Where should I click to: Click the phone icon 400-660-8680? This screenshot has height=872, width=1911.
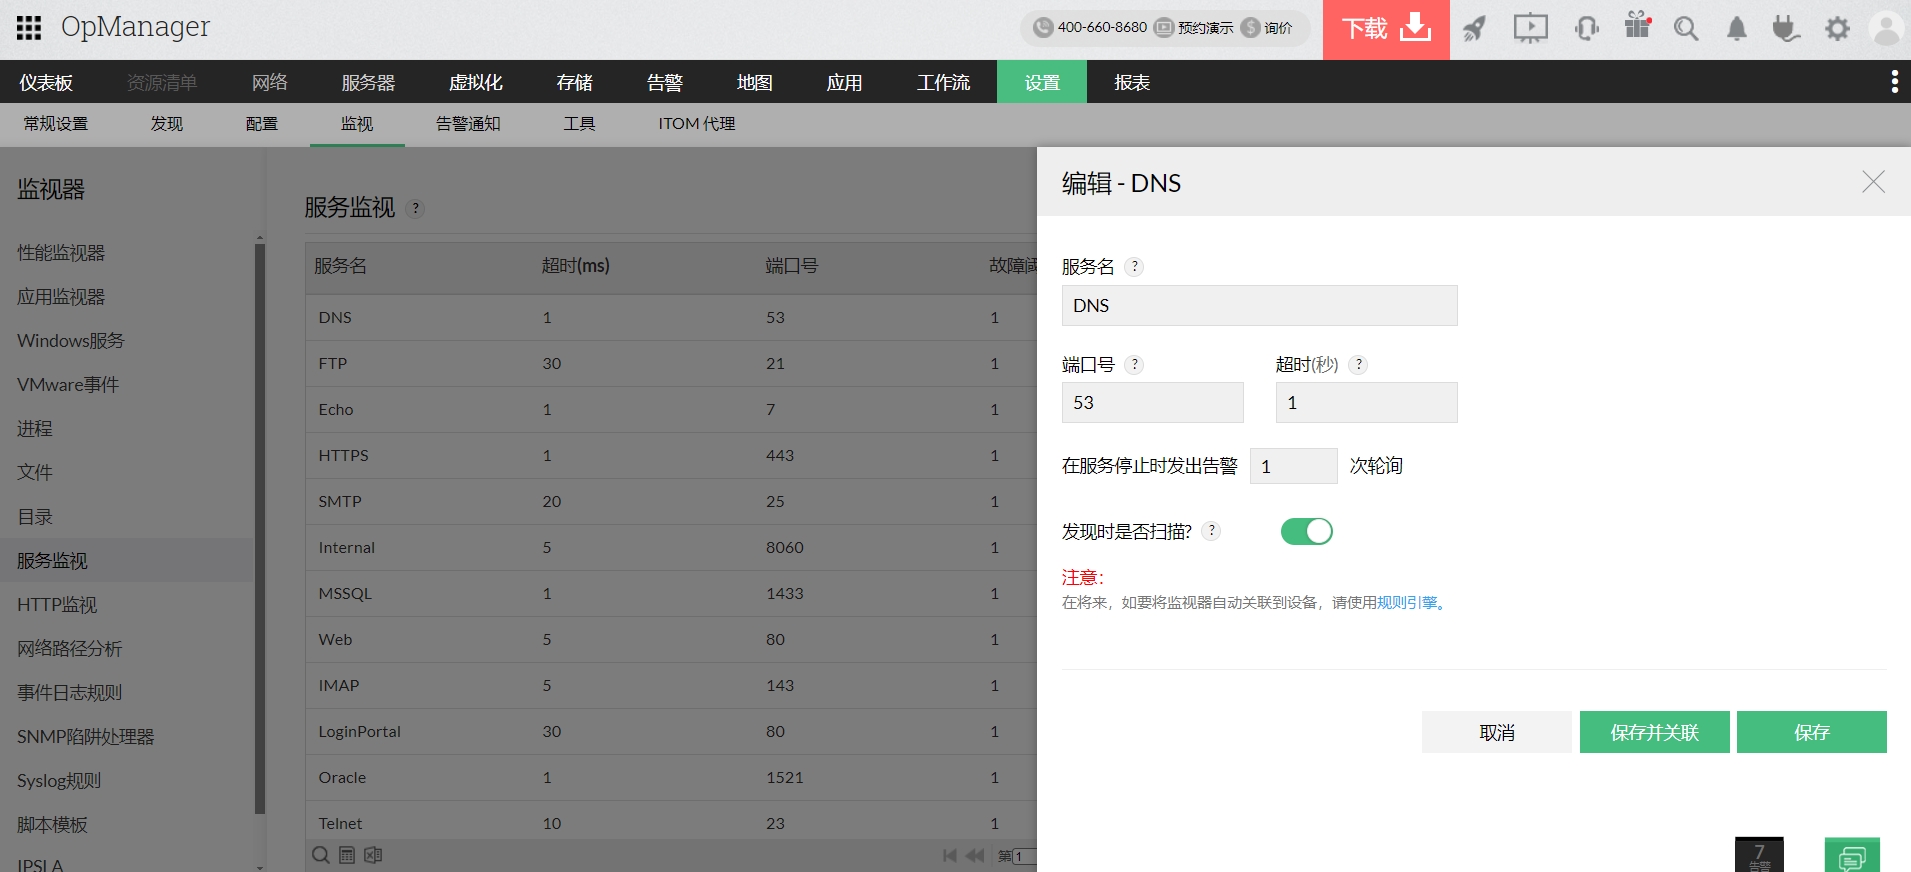coord(1042,28)
